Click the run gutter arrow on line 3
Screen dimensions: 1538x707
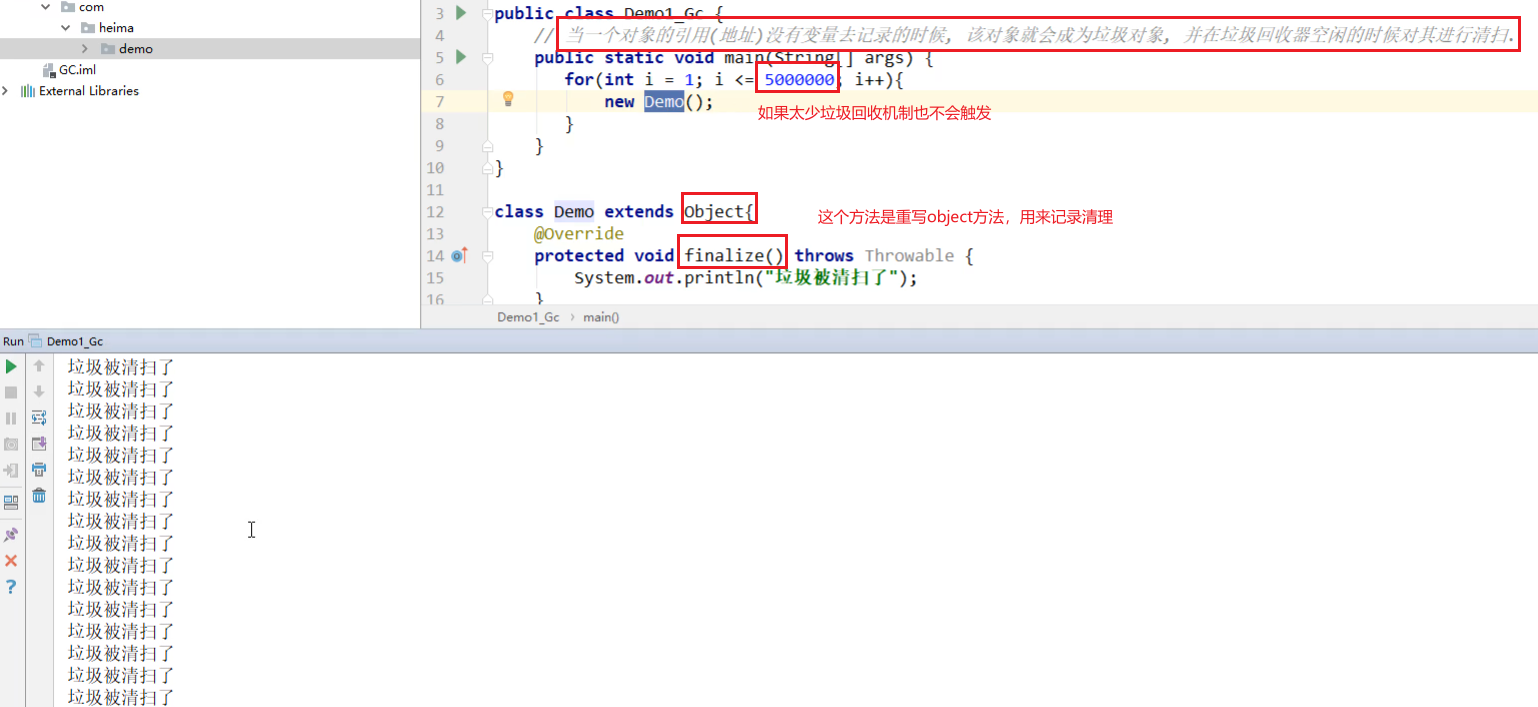(461, 13)
